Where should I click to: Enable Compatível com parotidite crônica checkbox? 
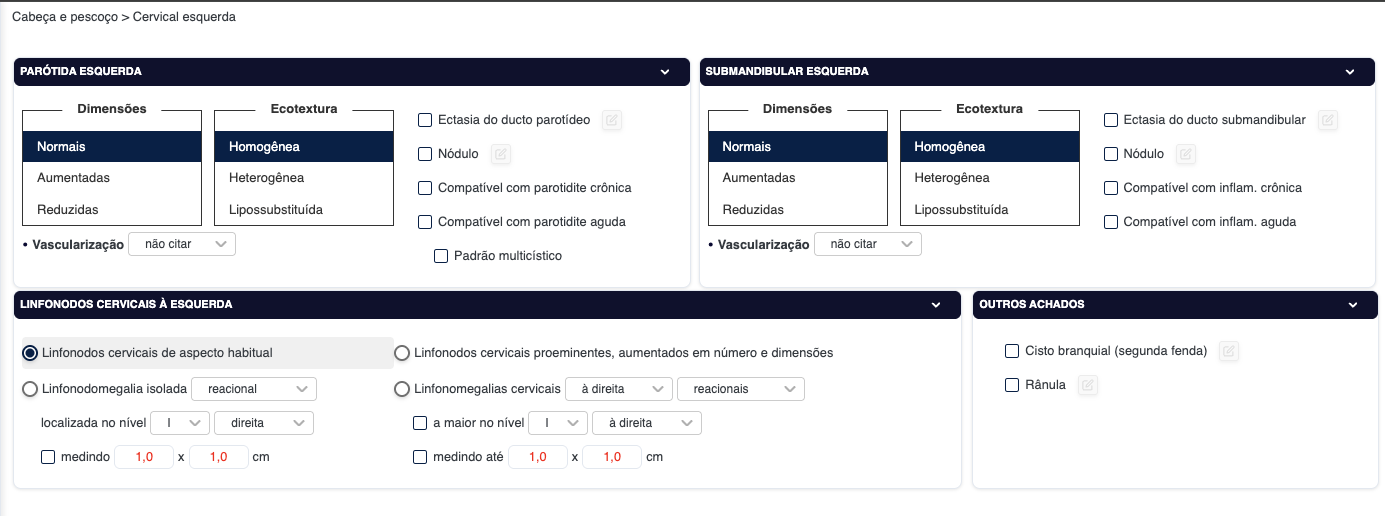(x=425, y=188)
